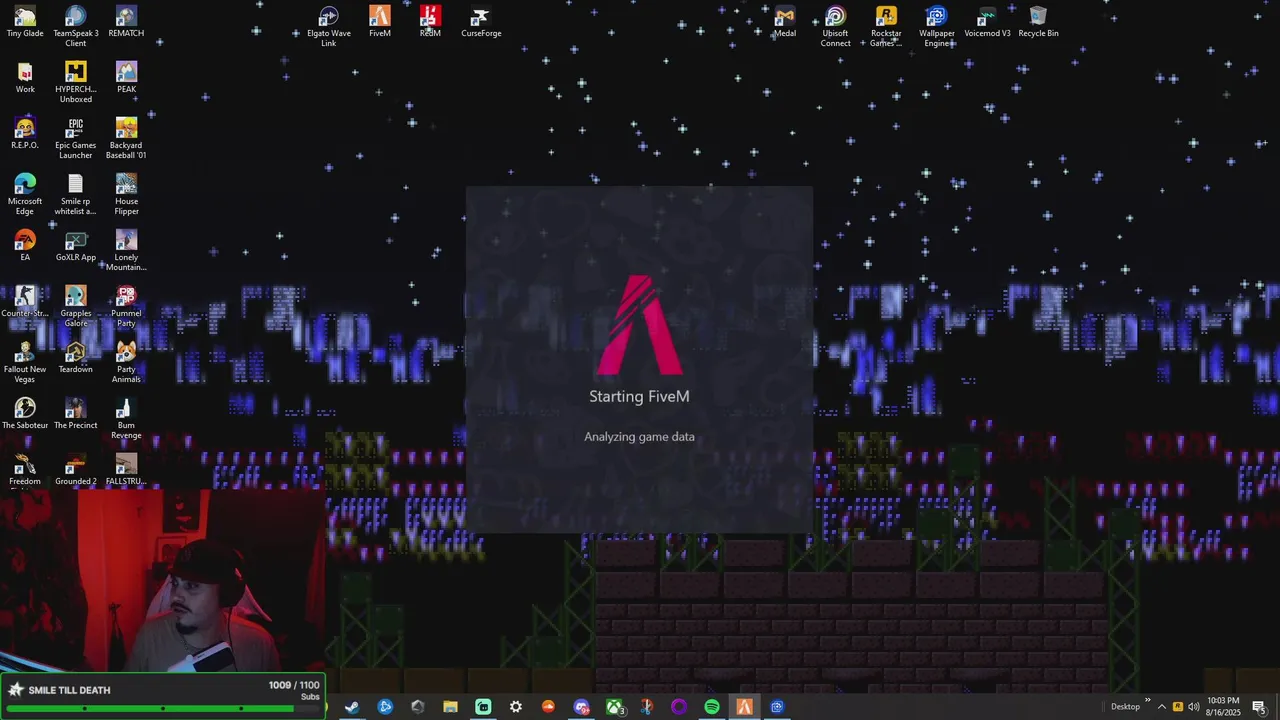
Task: Select the Medal desktop icon
Action: (x=785, y=22)
